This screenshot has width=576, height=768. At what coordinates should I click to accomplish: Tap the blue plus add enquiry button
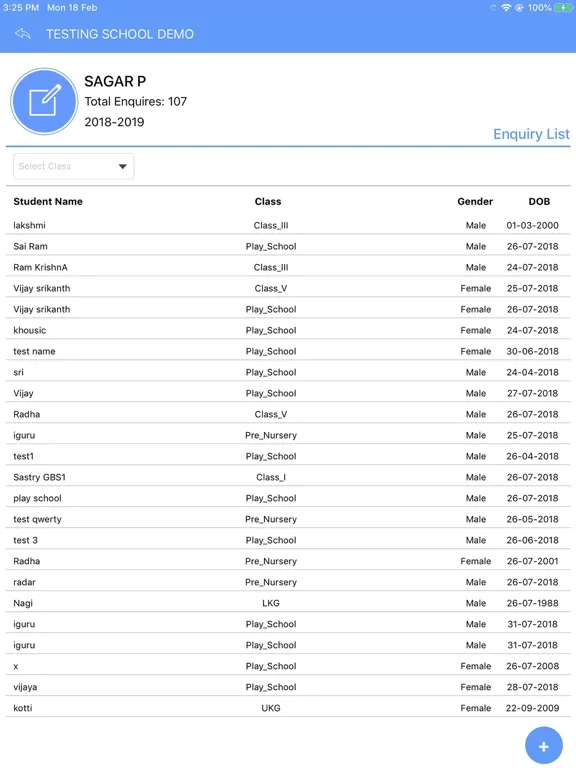(544, 746)
